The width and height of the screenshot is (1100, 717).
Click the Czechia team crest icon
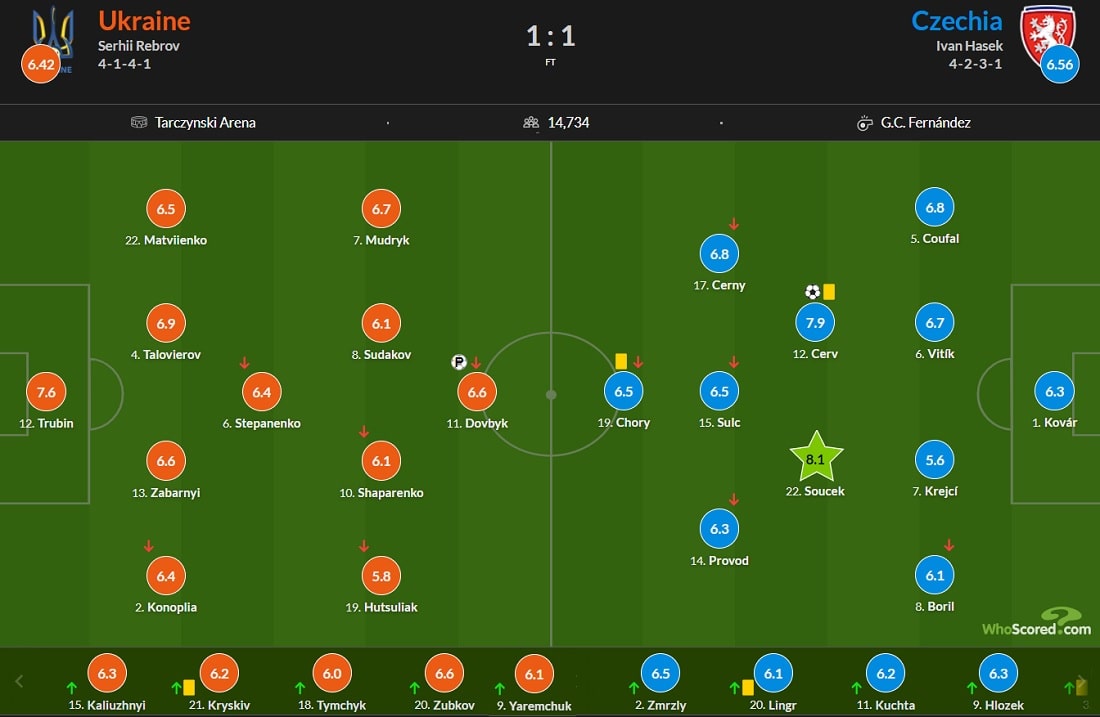[x=1048, y=34]
